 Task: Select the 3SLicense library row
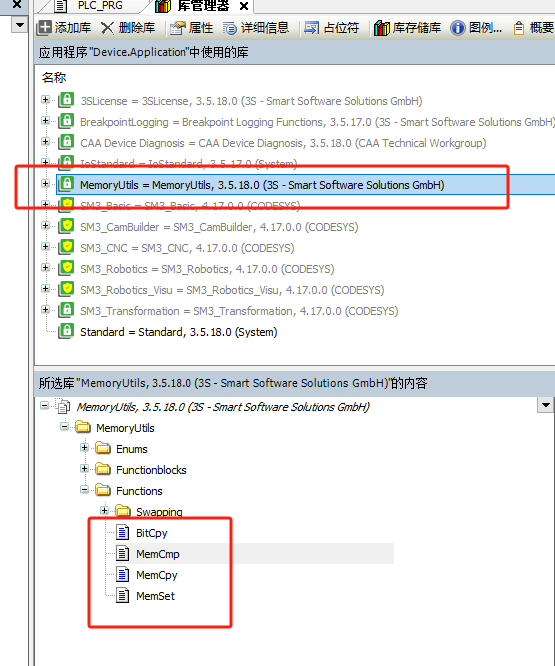tap(251, 101)
